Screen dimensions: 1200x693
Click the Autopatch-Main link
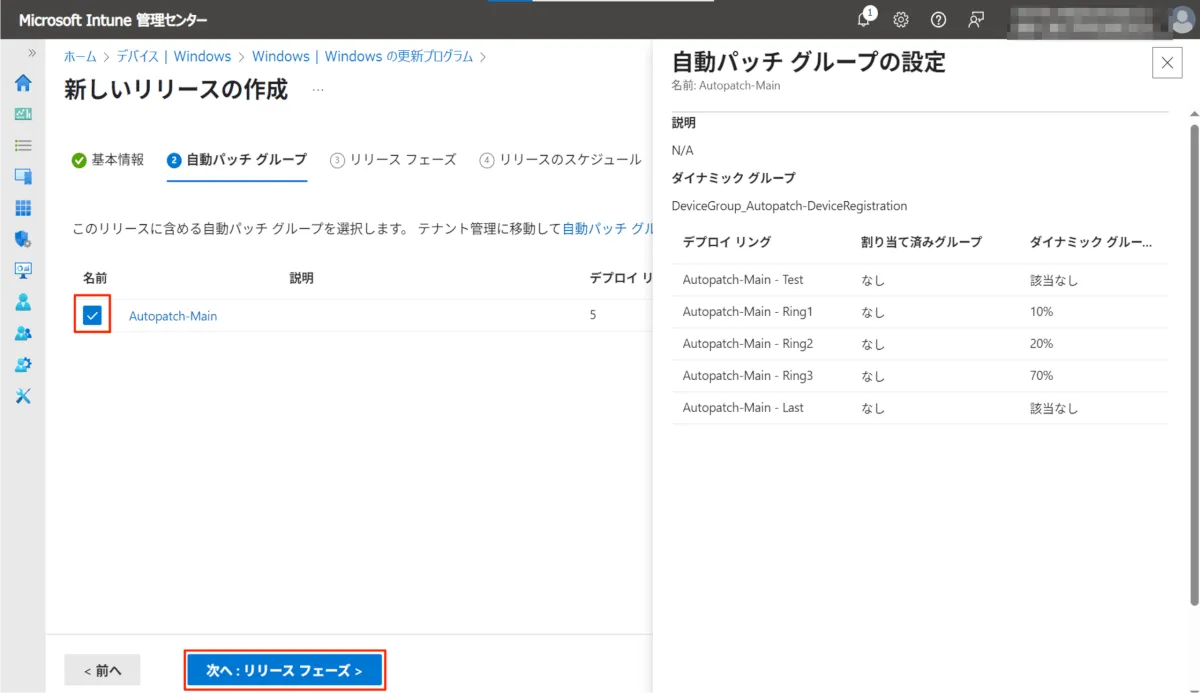click(173, 316)
